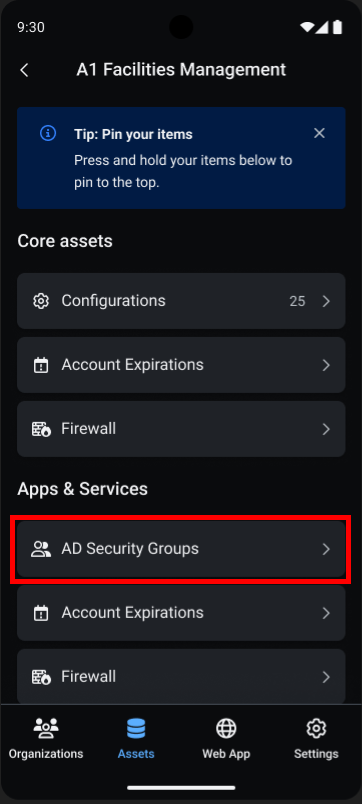Dismiss the Pin your items tip
Viewport: 362px width, 804px height.
pyautogui.click(x=319, y=134)
